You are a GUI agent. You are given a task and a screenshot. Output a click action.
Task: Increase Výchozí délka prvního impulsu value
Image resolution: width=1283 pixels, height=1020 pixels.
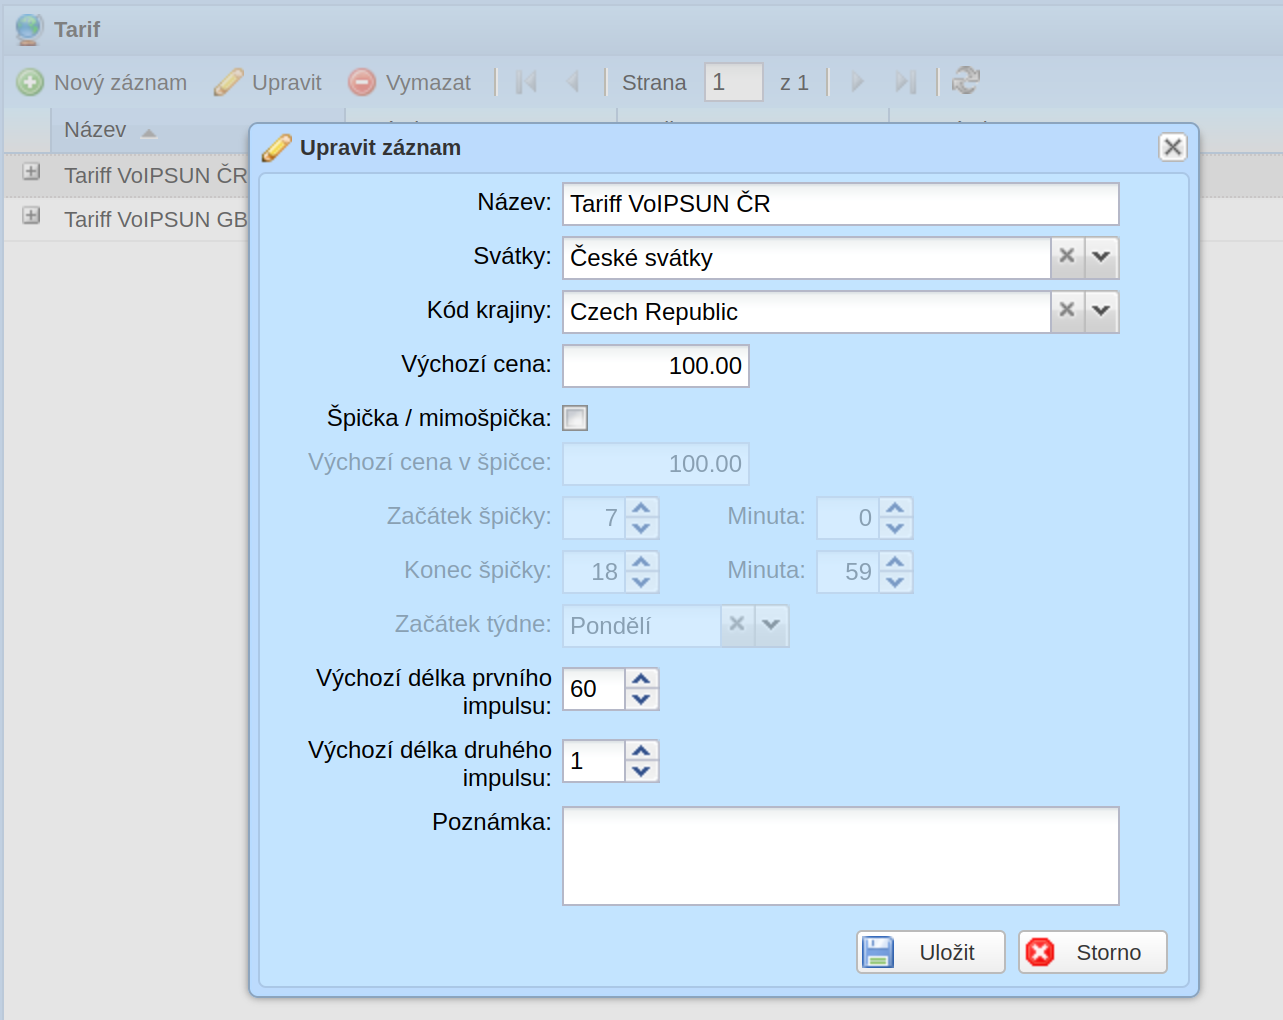pyautogui.click(x=642, y=679)
